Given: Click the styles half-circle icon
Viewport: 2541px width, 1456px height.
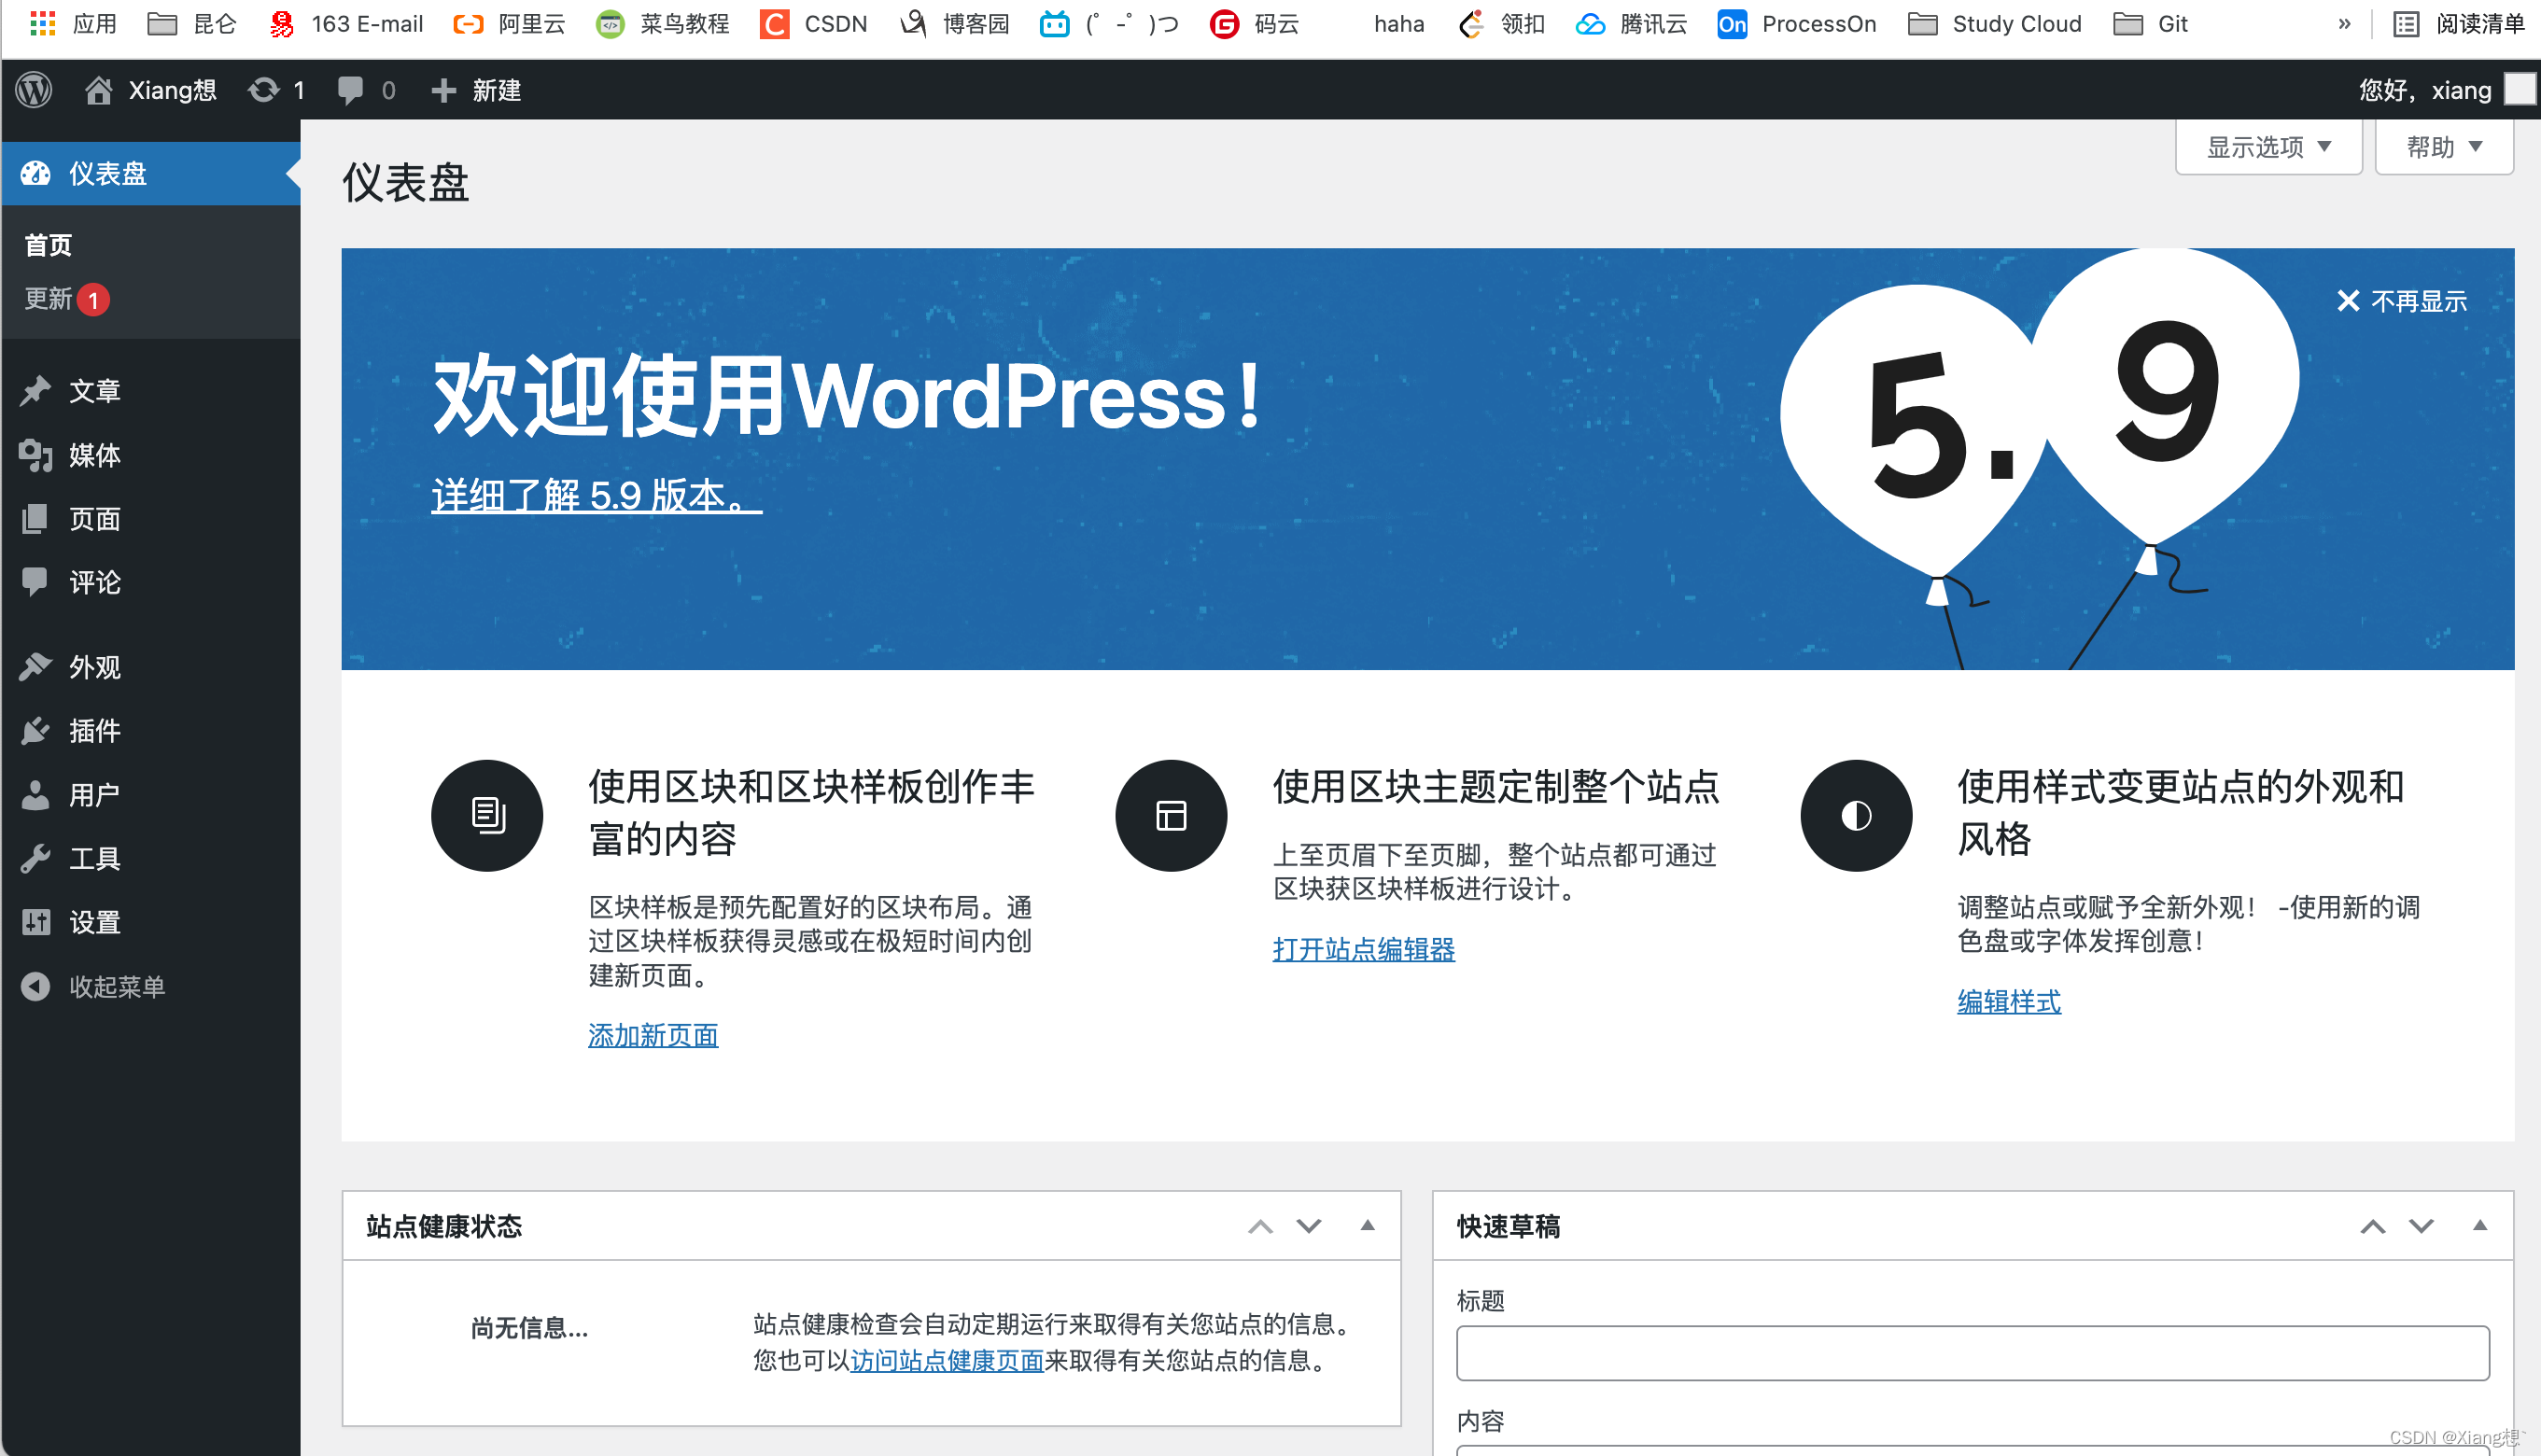Looking at the screenshot, I should [1856, 815].
